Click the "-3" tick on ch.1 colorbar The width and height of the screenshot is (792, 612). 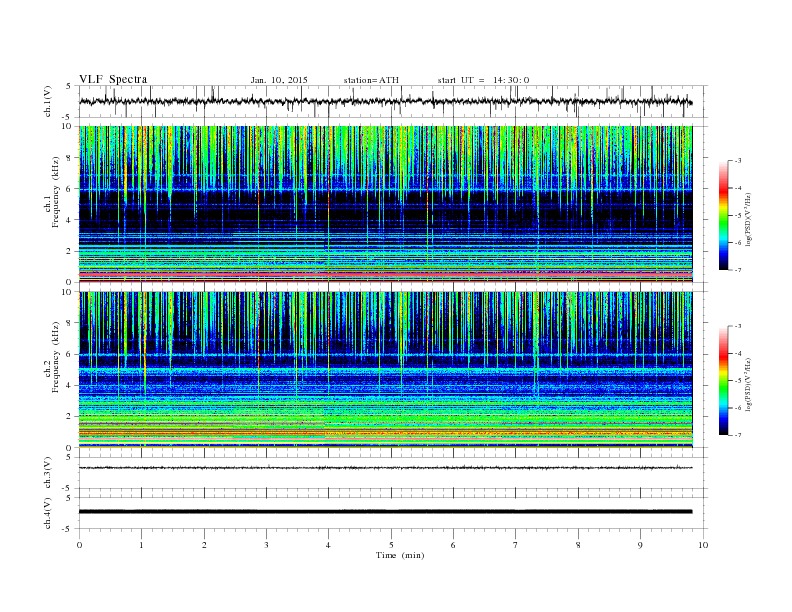(x=737, y=161)
